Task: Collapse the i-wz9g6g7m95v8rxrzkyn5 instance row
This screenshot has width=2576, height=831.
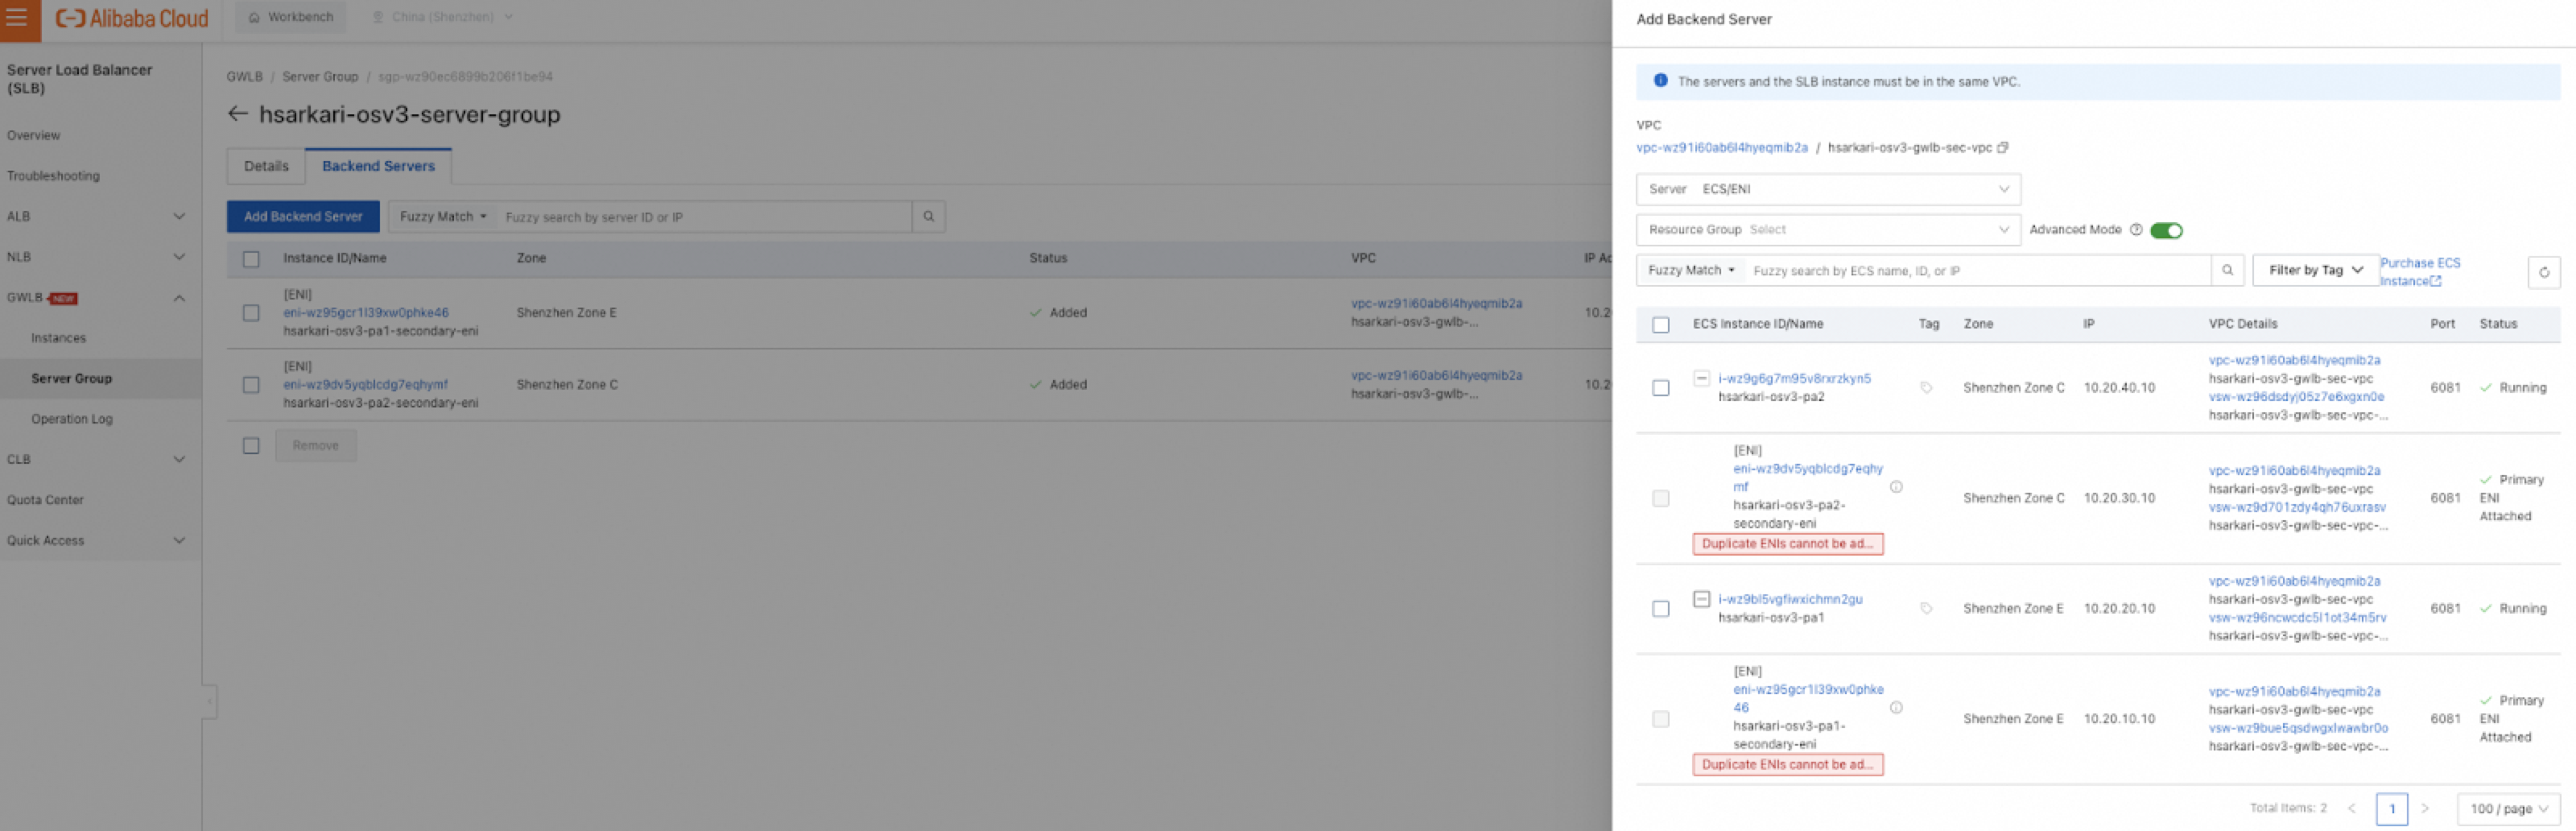Action: (1701, 379)
